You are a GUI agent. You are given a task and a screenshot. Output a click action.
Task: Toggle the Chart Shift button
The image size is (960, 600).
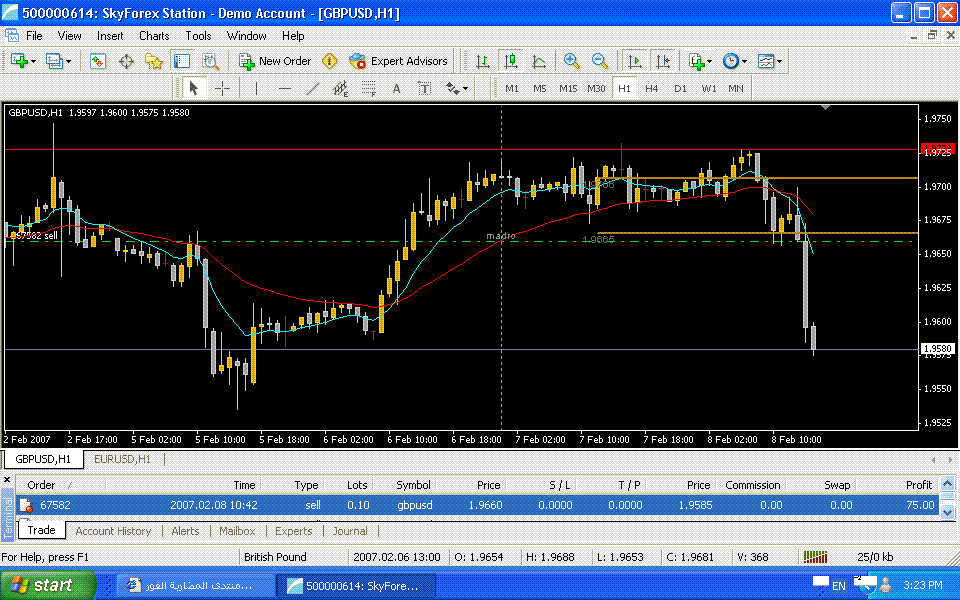[662, 61]
